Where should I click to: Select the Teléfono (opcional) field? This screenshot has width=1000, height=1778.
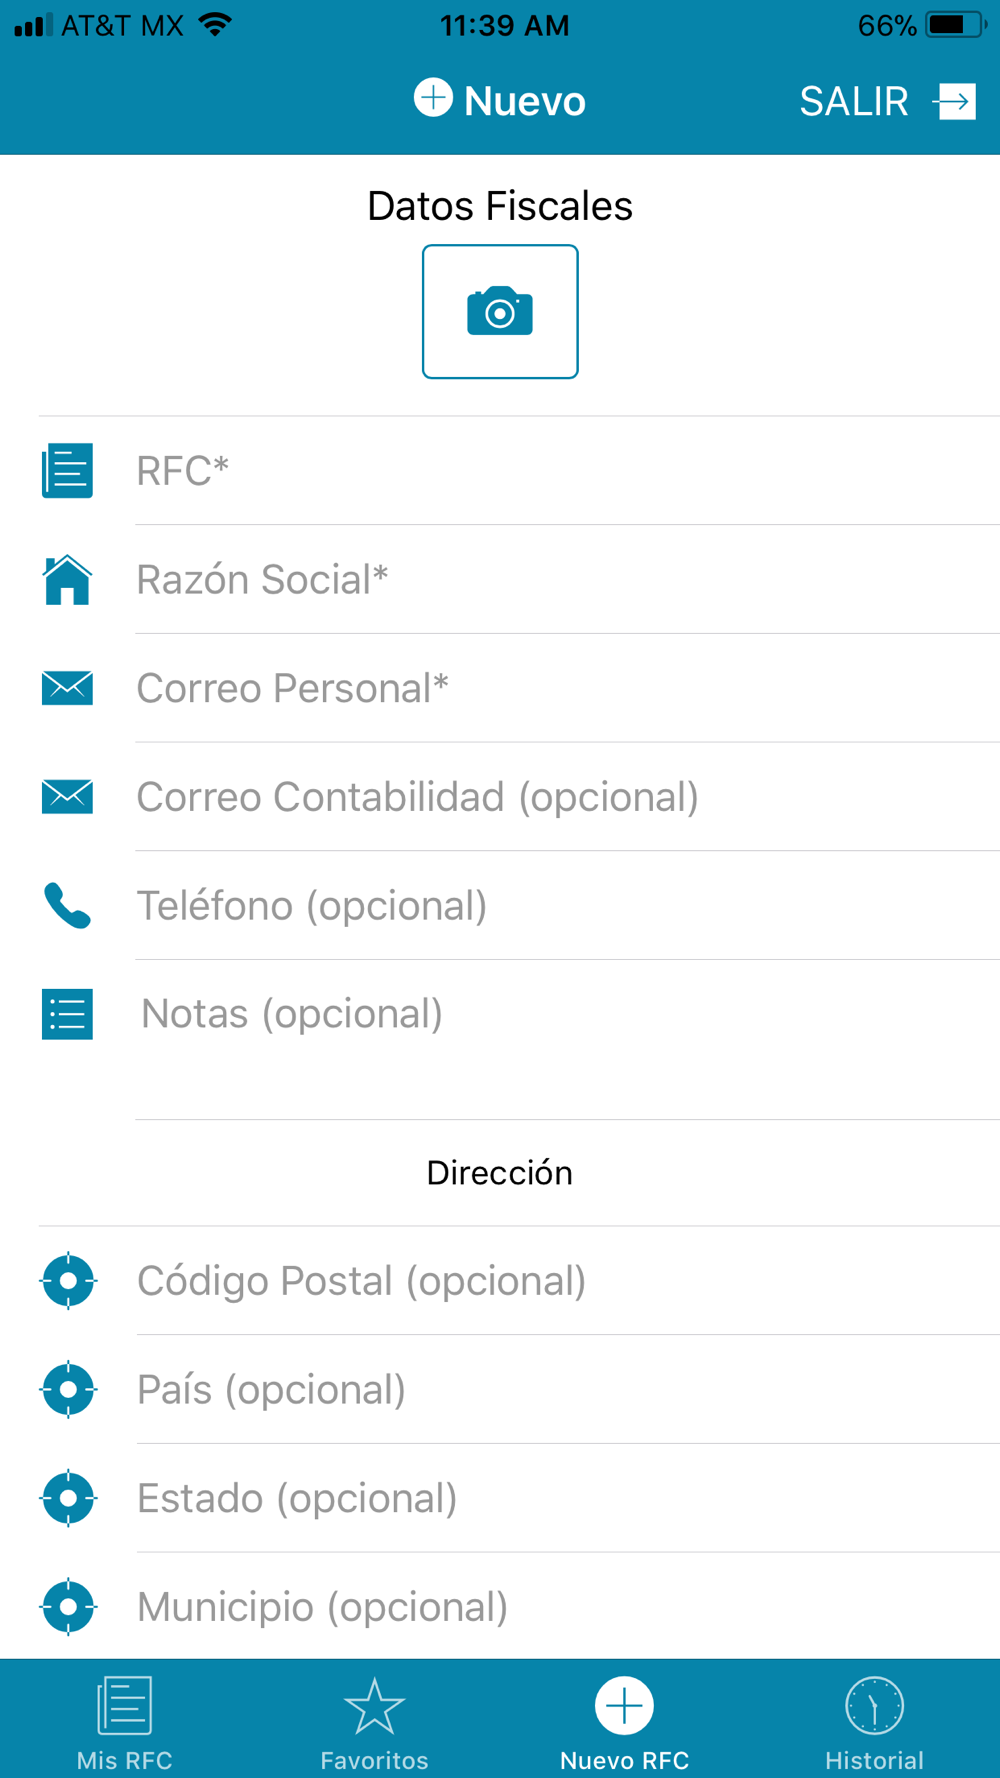567,905
